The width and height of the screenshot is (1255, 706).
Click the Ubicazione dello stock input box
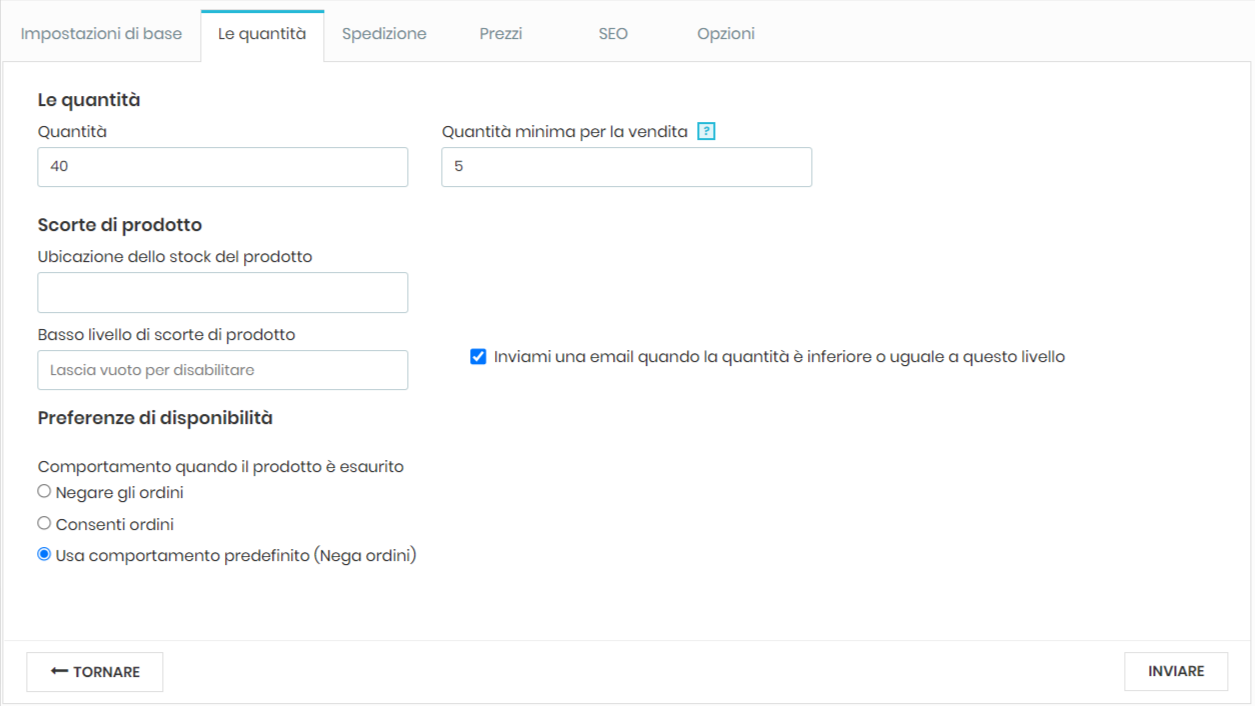point(222,293)
